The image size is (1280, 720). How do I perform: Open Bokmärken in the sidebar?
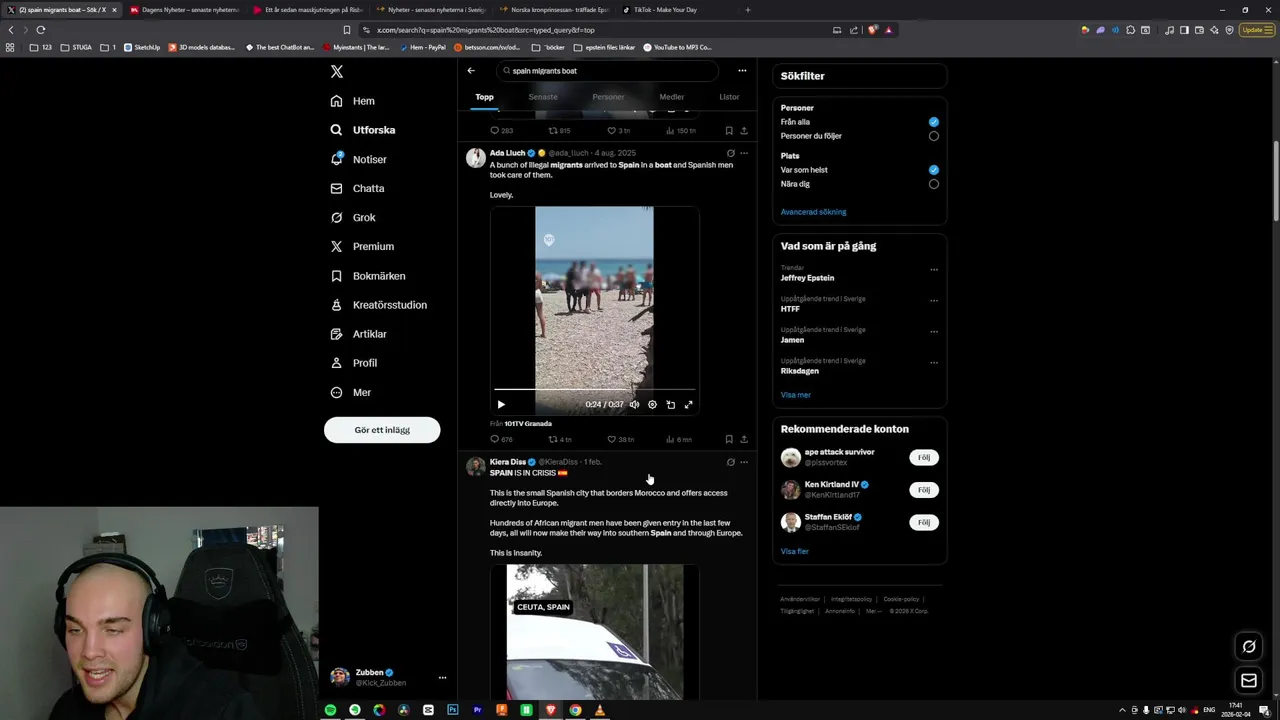pos(367,276)
